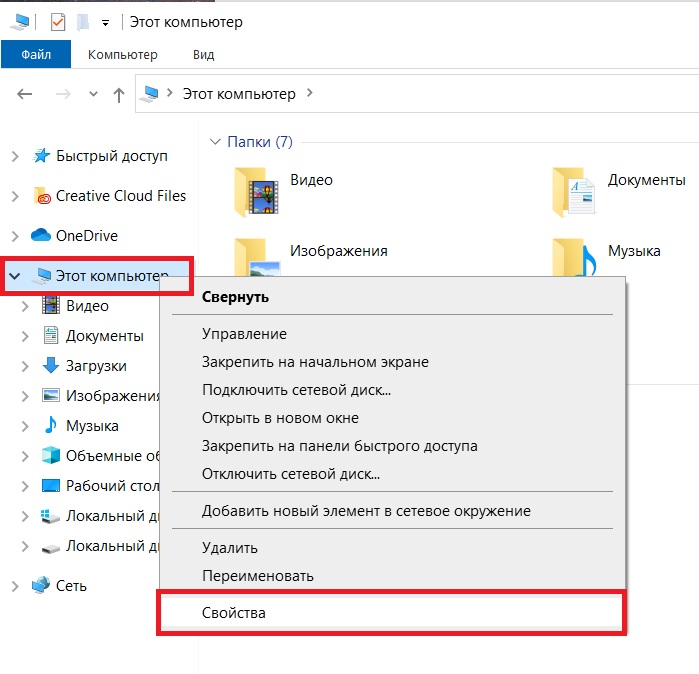Open quick access toolbar customize dropdown arrow
Viewport: 699px width, 674px height.
105,23
